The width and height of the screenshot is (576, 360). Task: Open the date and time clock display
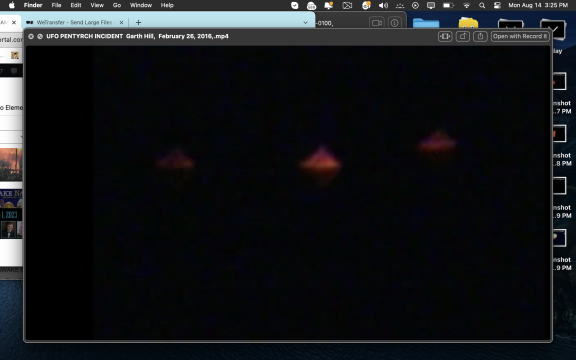coord(538,5)
